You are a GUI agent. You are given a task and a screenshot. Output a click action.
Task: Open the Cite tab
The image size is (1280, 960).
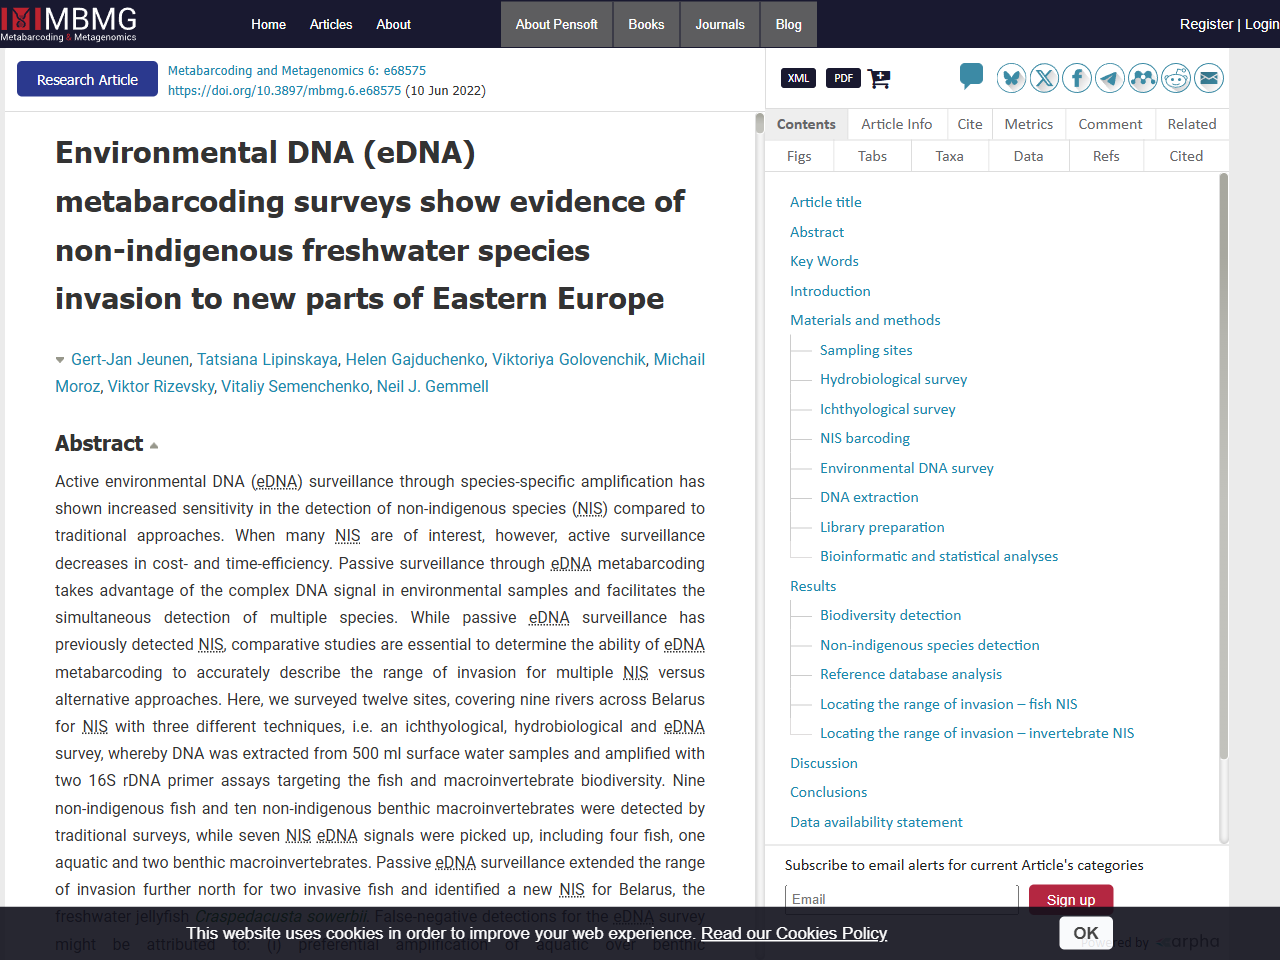coord(969,124)
